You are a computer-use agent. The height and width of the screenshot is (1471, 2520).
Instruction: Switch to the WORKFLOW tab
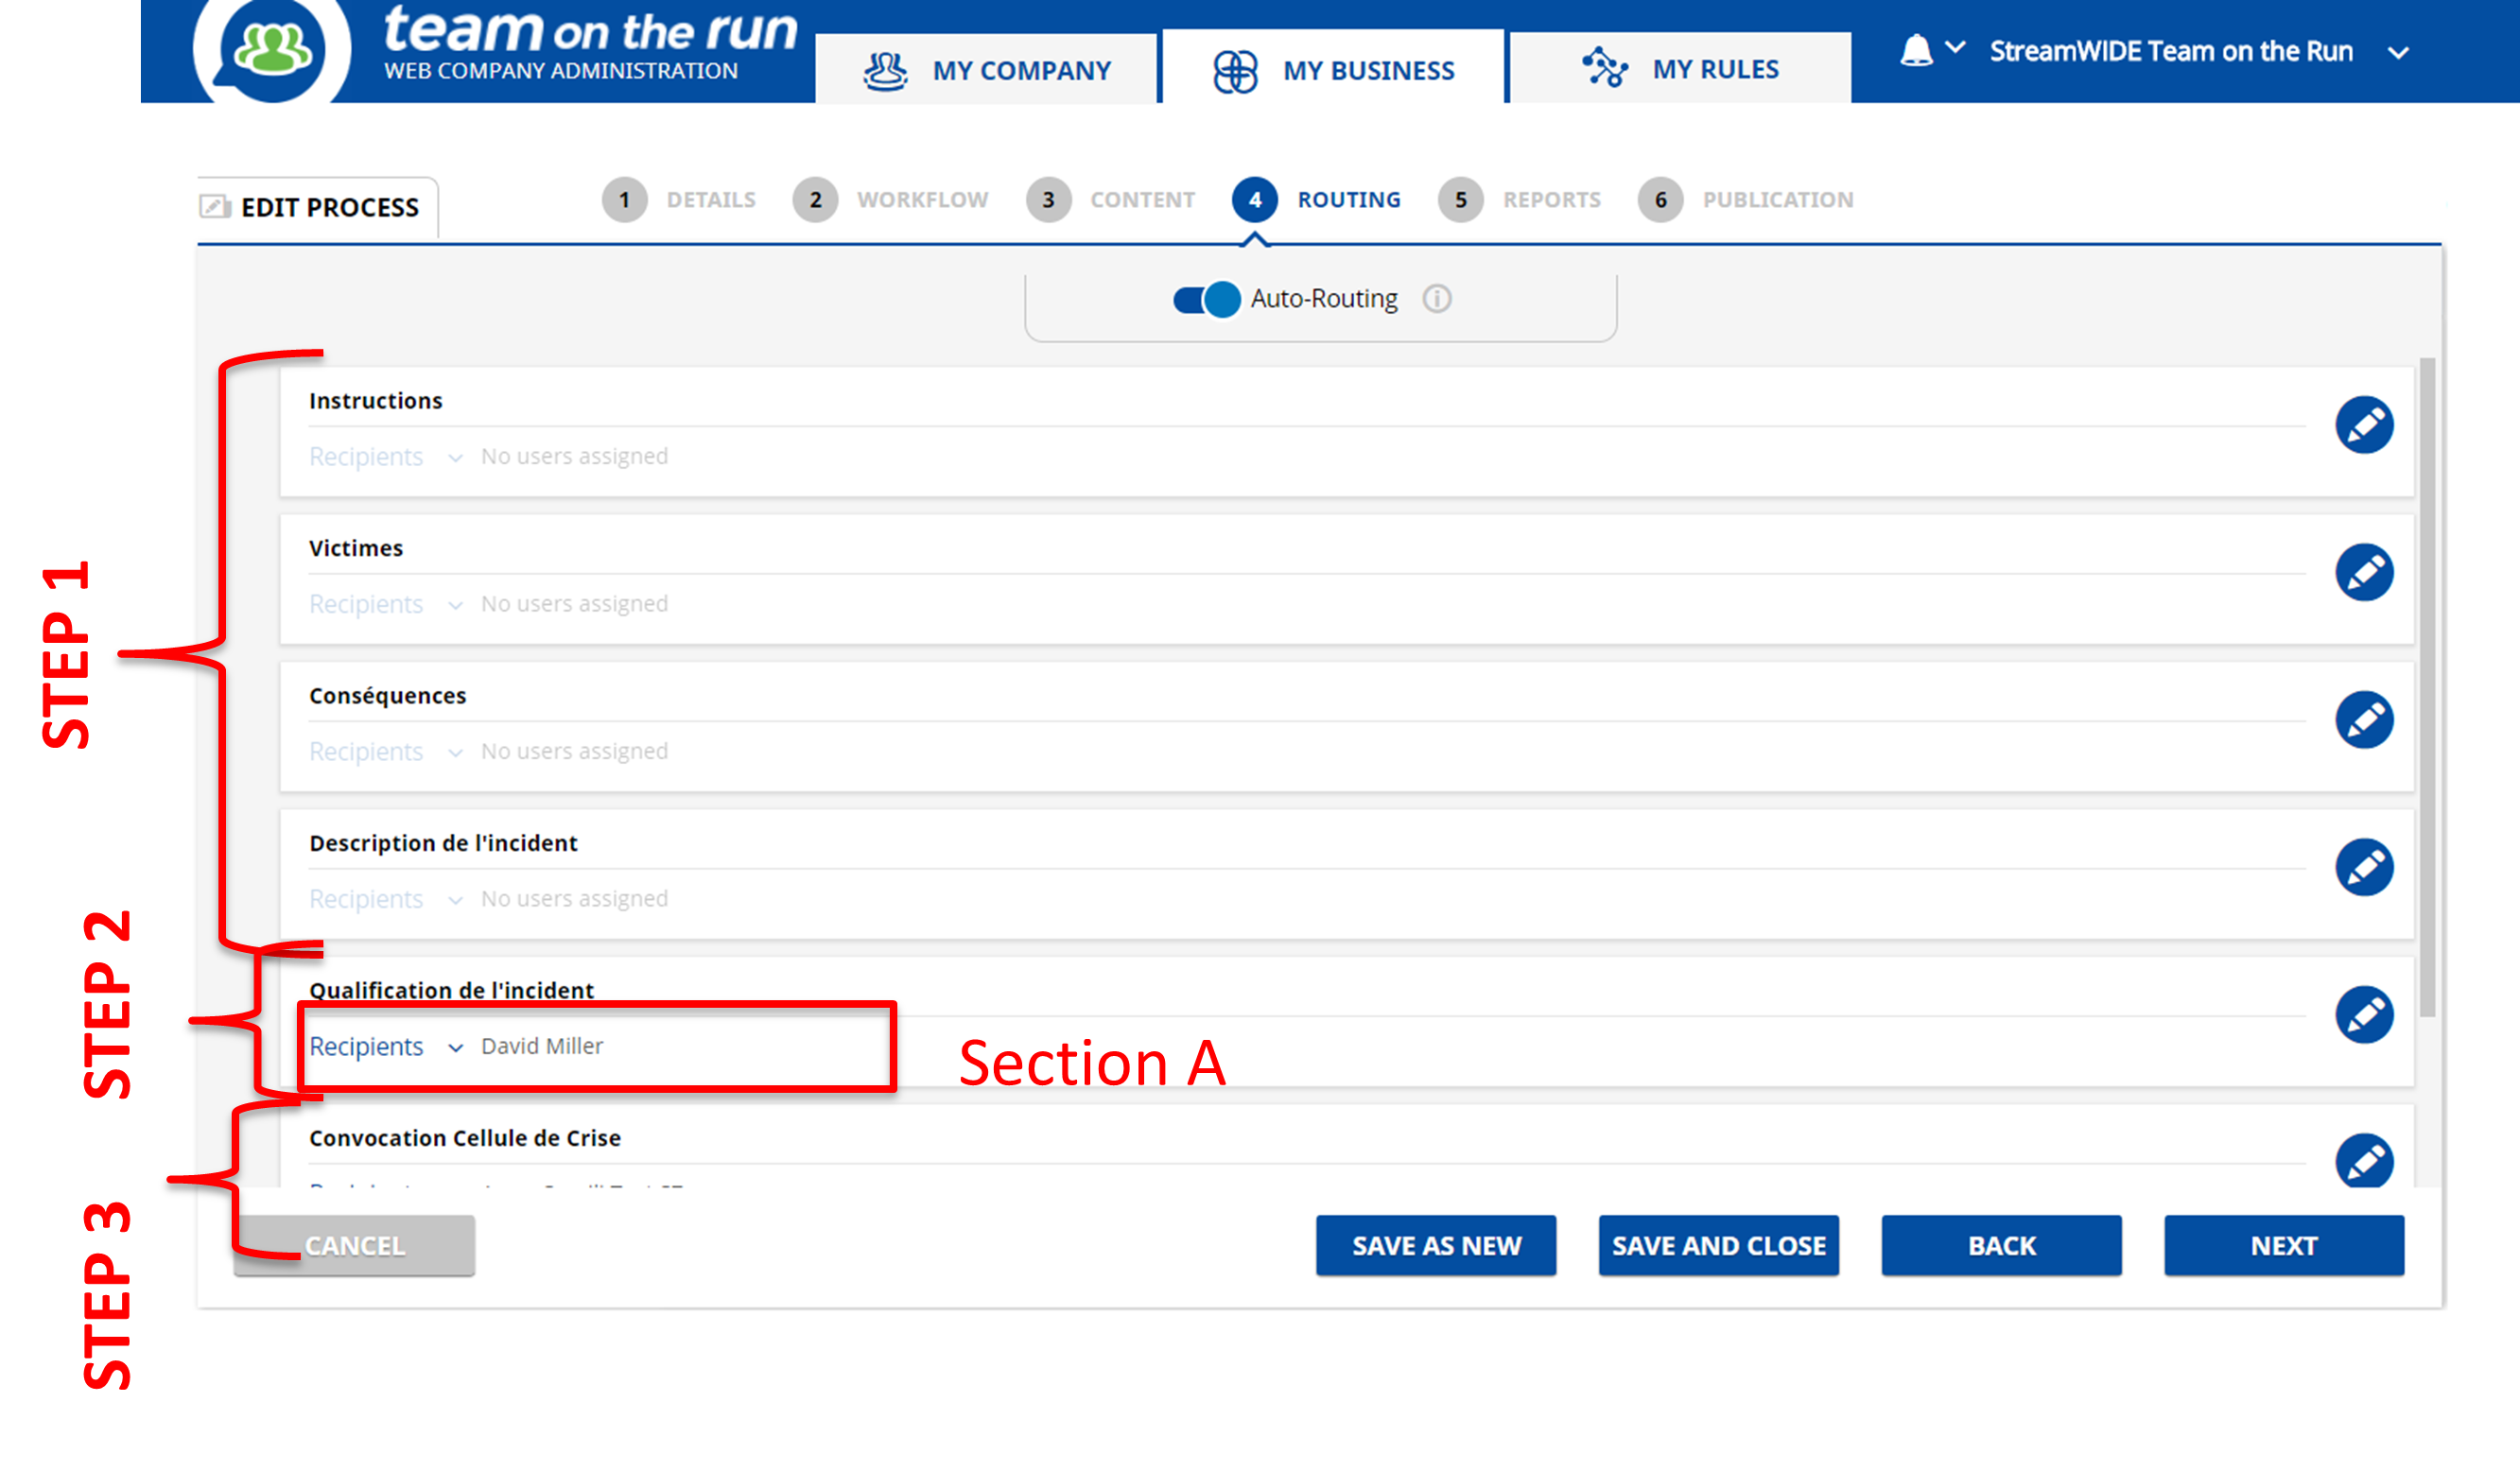coord(894,198)
